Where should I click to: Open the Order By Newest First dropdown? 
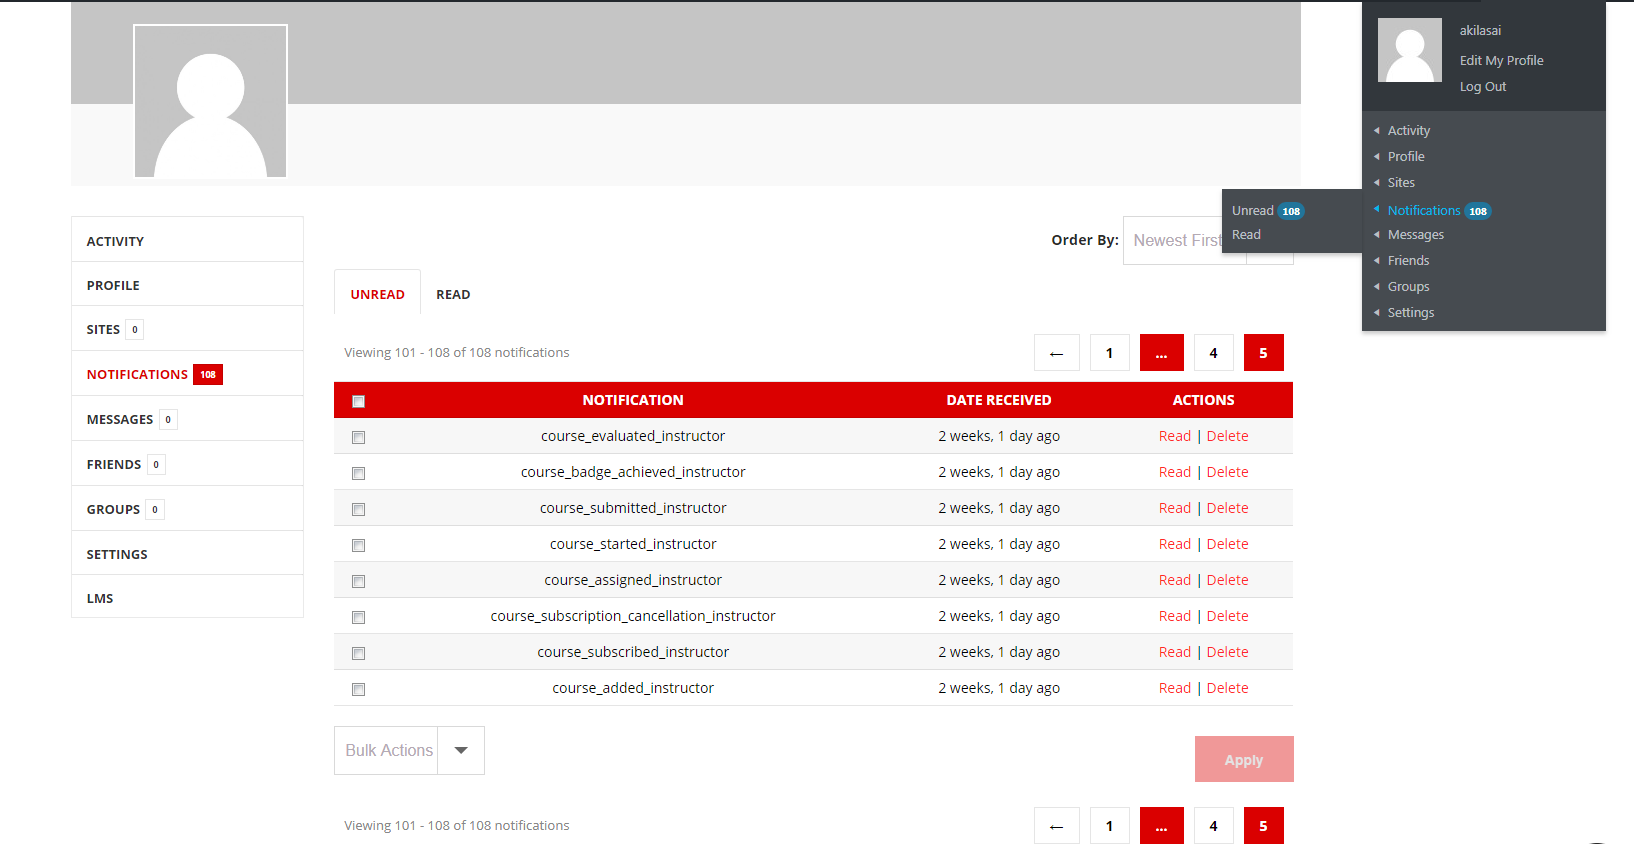pyautogui.click(x=1175, y=241)
